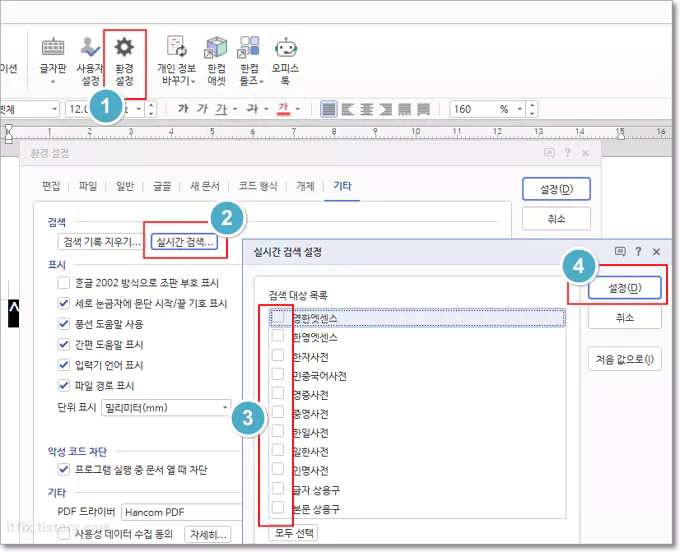Expand underline style dropdown arrow

click(x=235, y=109)
